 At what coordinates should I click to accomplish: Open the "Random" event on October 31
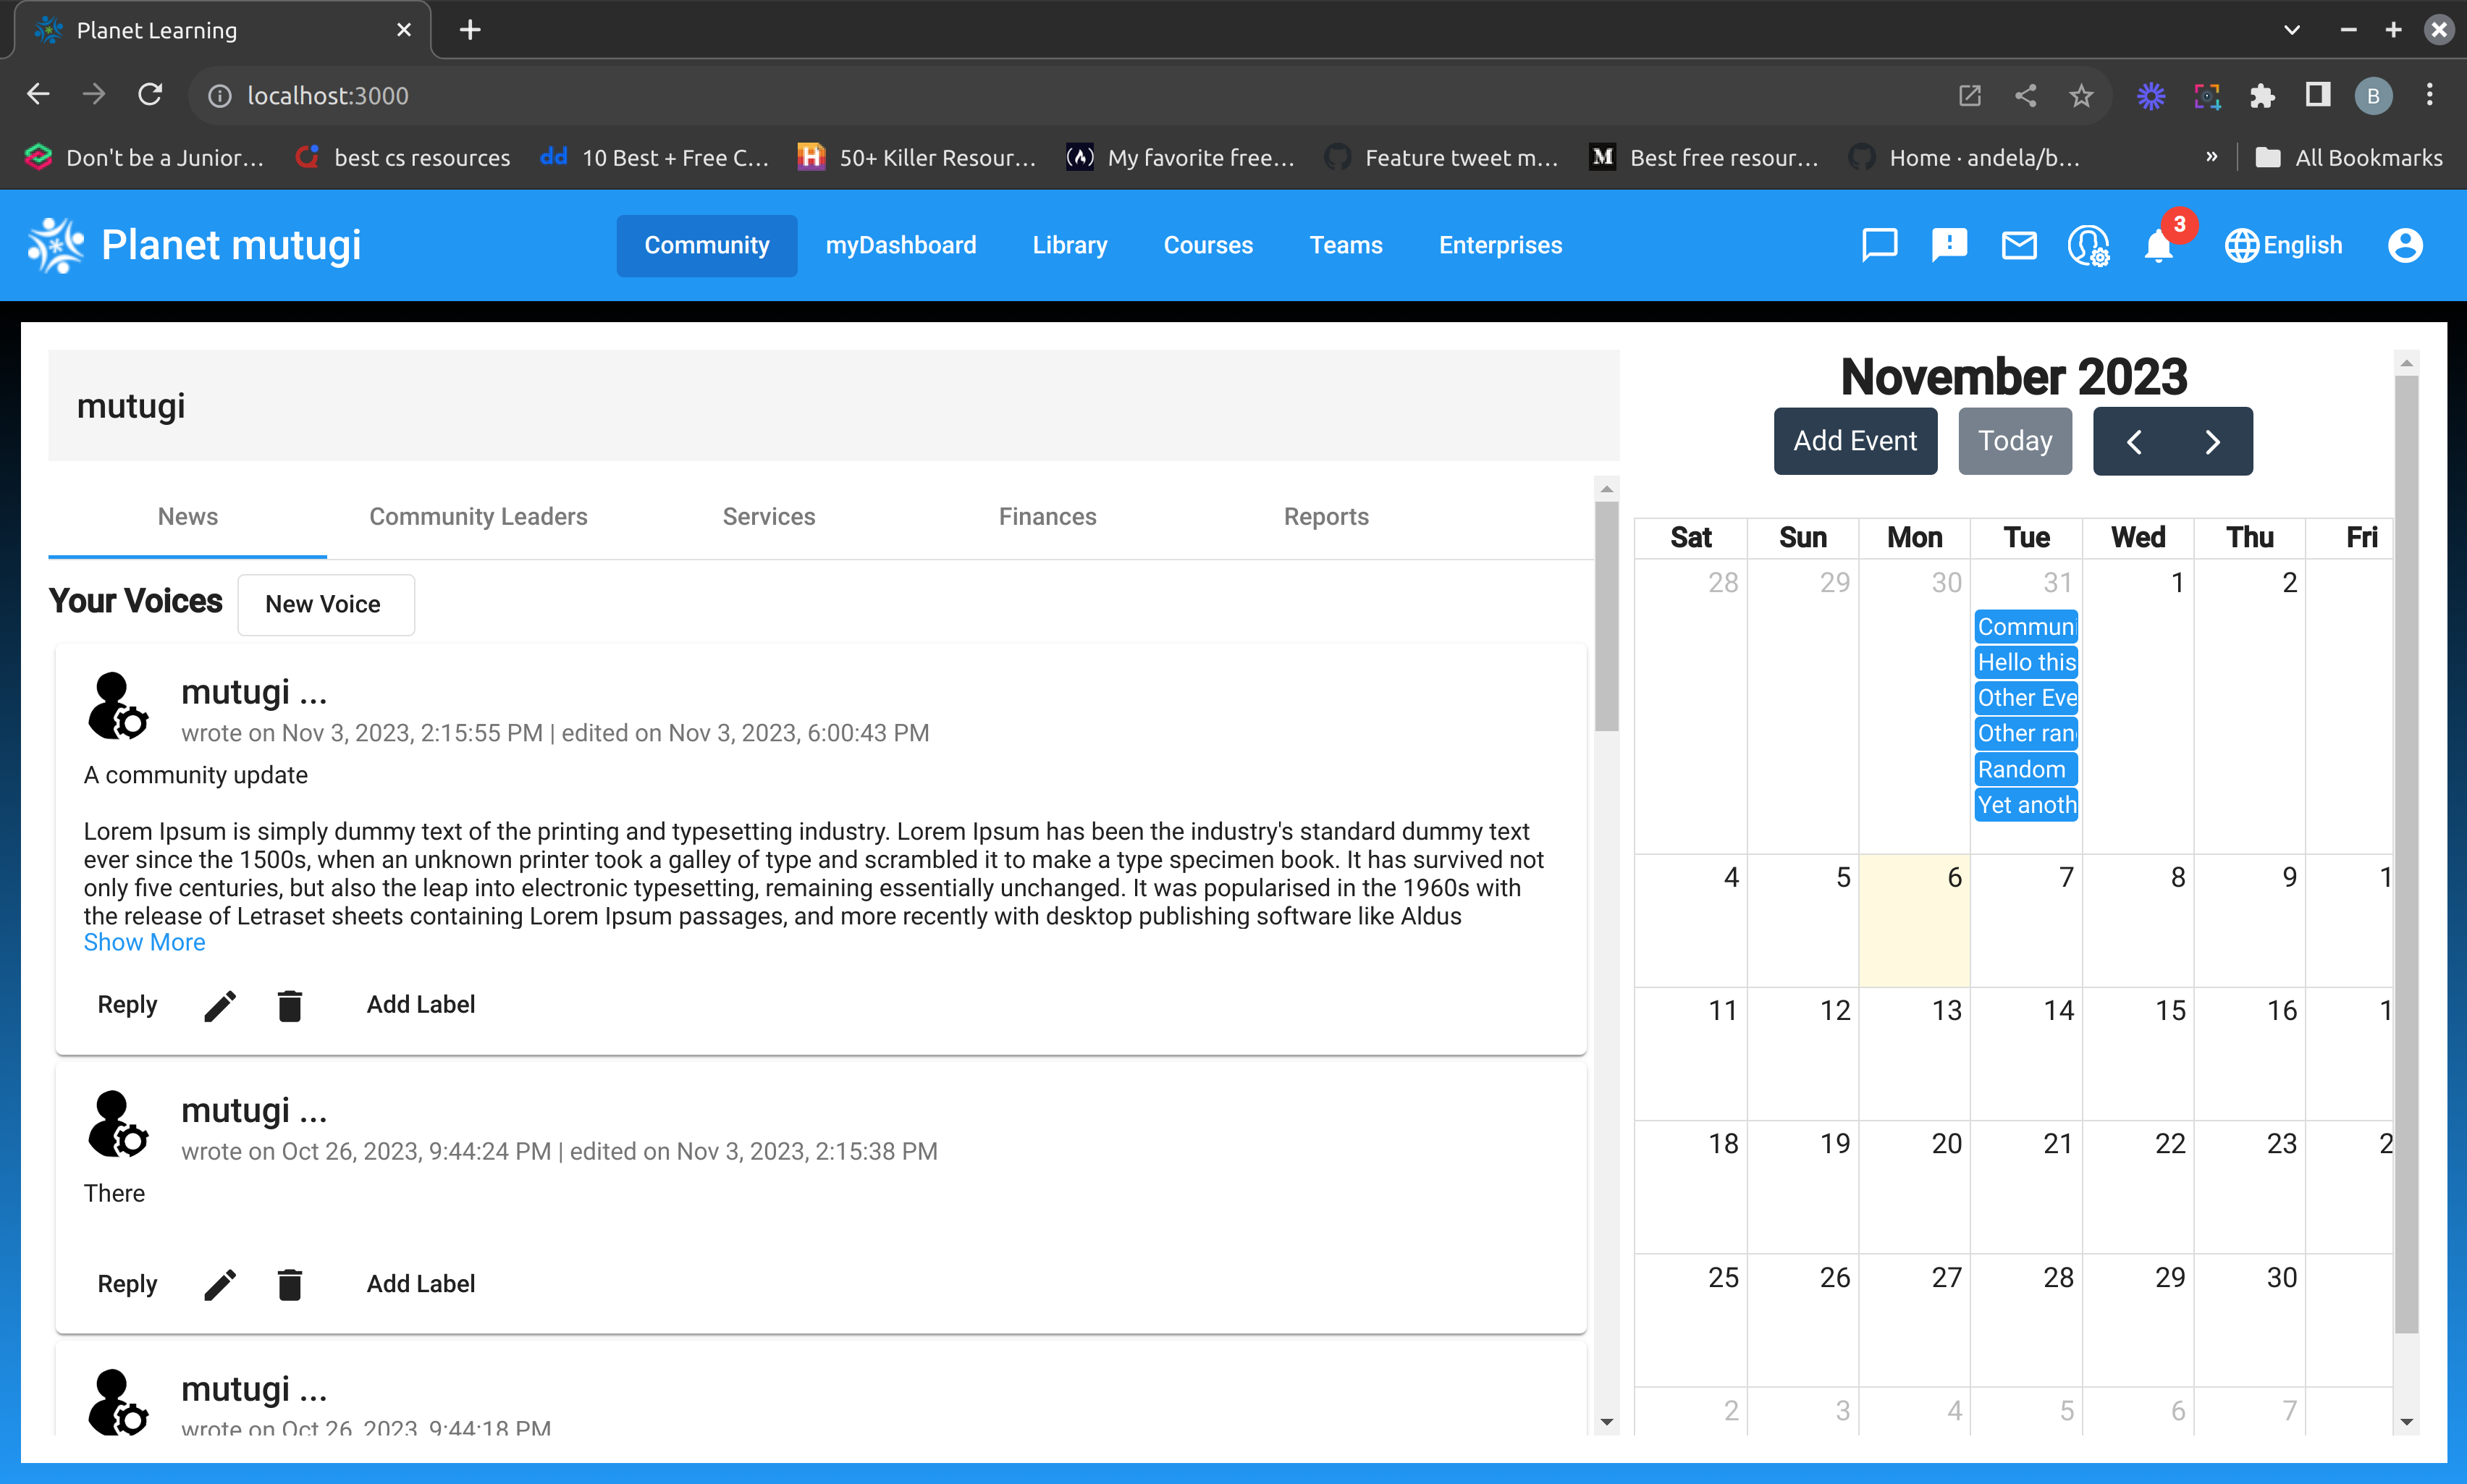click(2024, 768)
